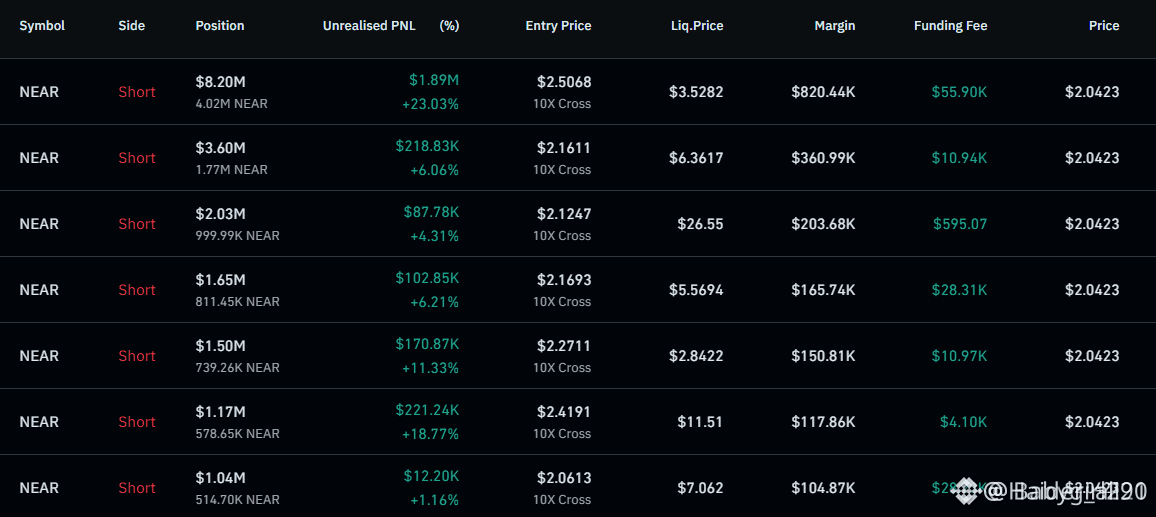Select the $8.20M position value

tap(220, 82)
